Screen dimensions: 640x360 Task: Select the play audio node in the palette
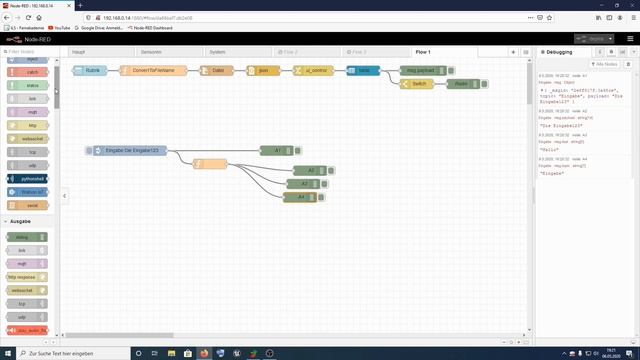pos(27,330)
